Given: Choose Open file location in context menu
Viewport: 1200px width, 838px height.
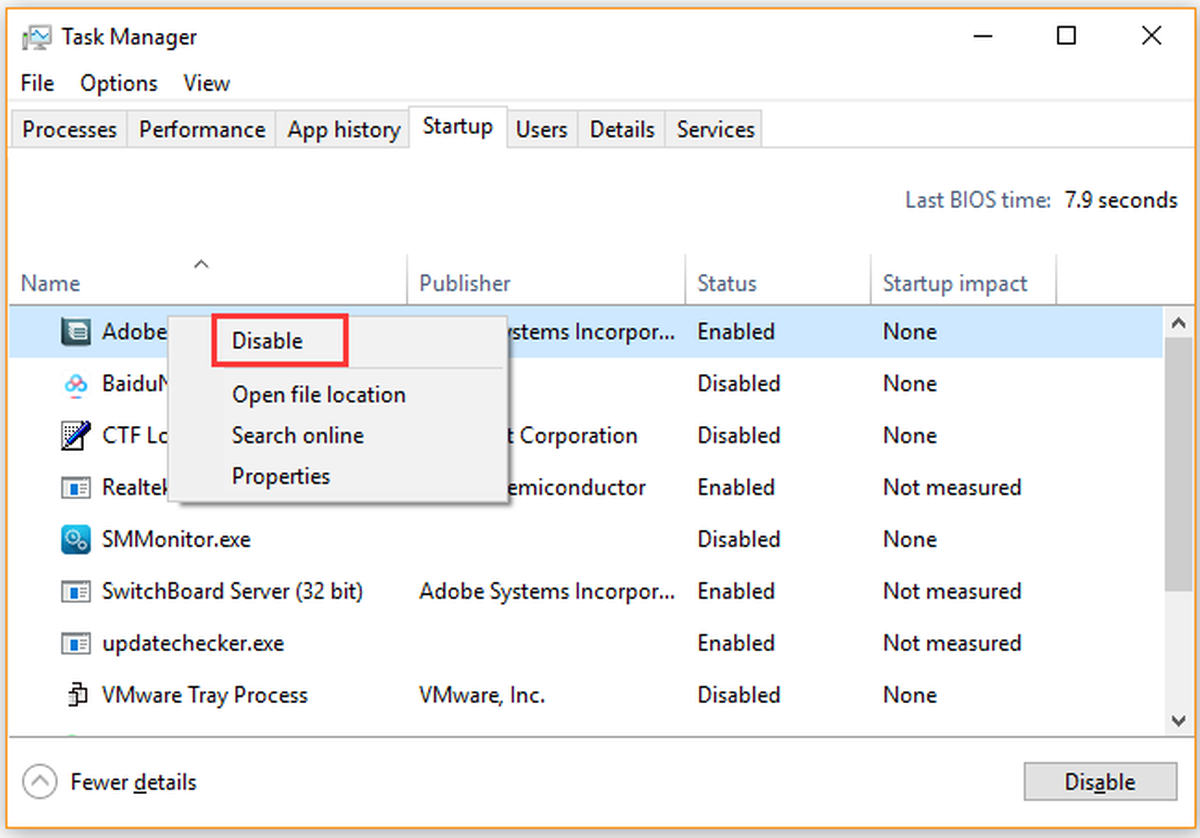Looking at the screenshot, I should (x=319, y=395).
